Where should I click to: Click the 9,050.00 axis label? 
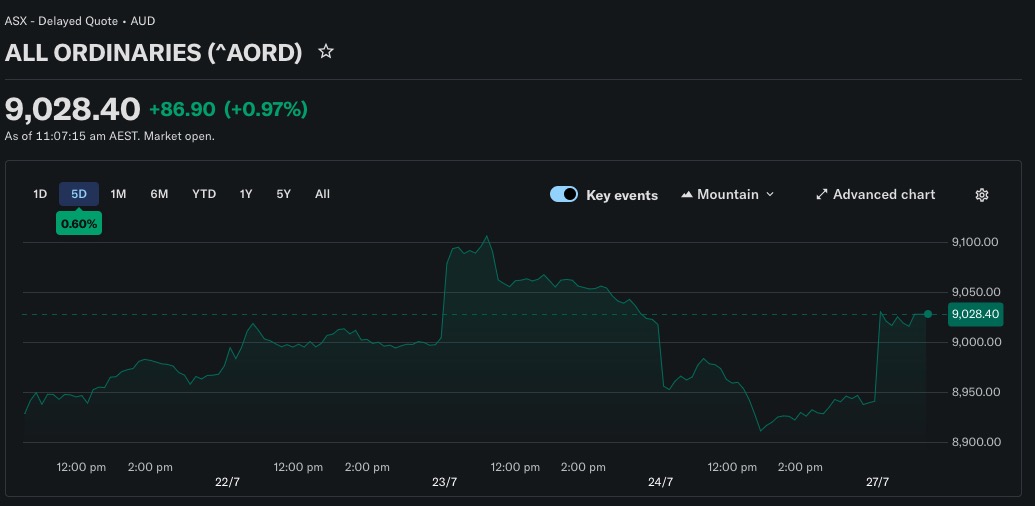pos(975,292)
